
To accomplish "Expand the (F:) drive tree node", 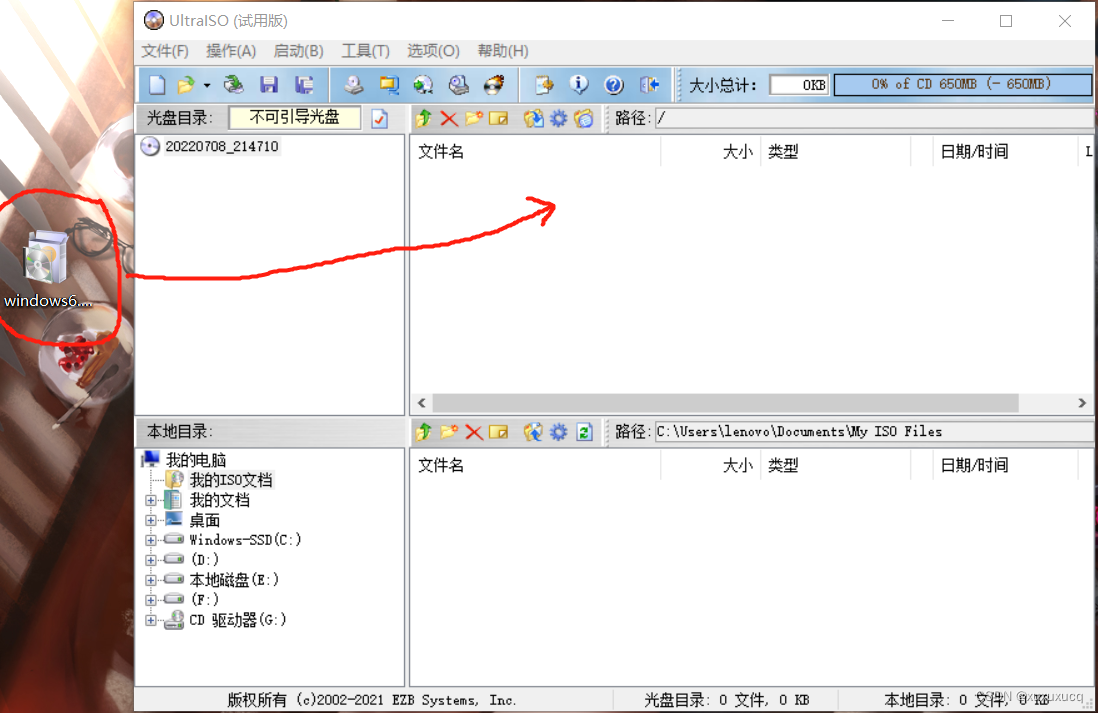I will pyautogui.click(x=151, y=600).
